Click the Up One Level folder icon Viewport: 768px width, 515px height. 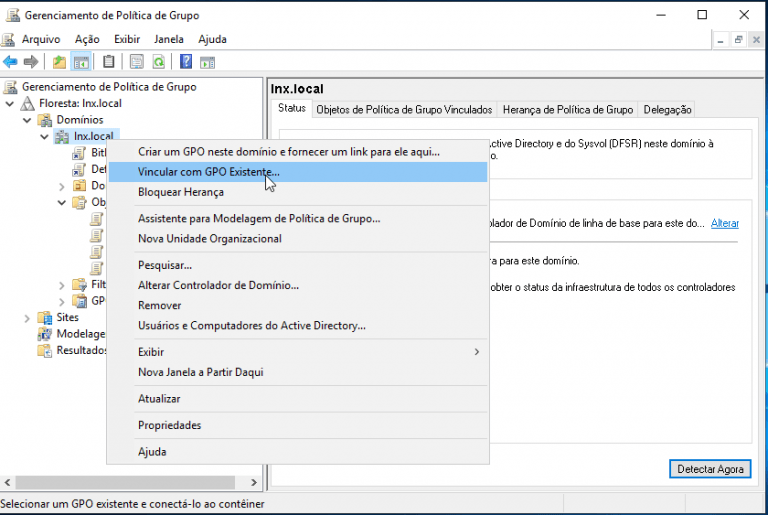click(x=59, y=62)
